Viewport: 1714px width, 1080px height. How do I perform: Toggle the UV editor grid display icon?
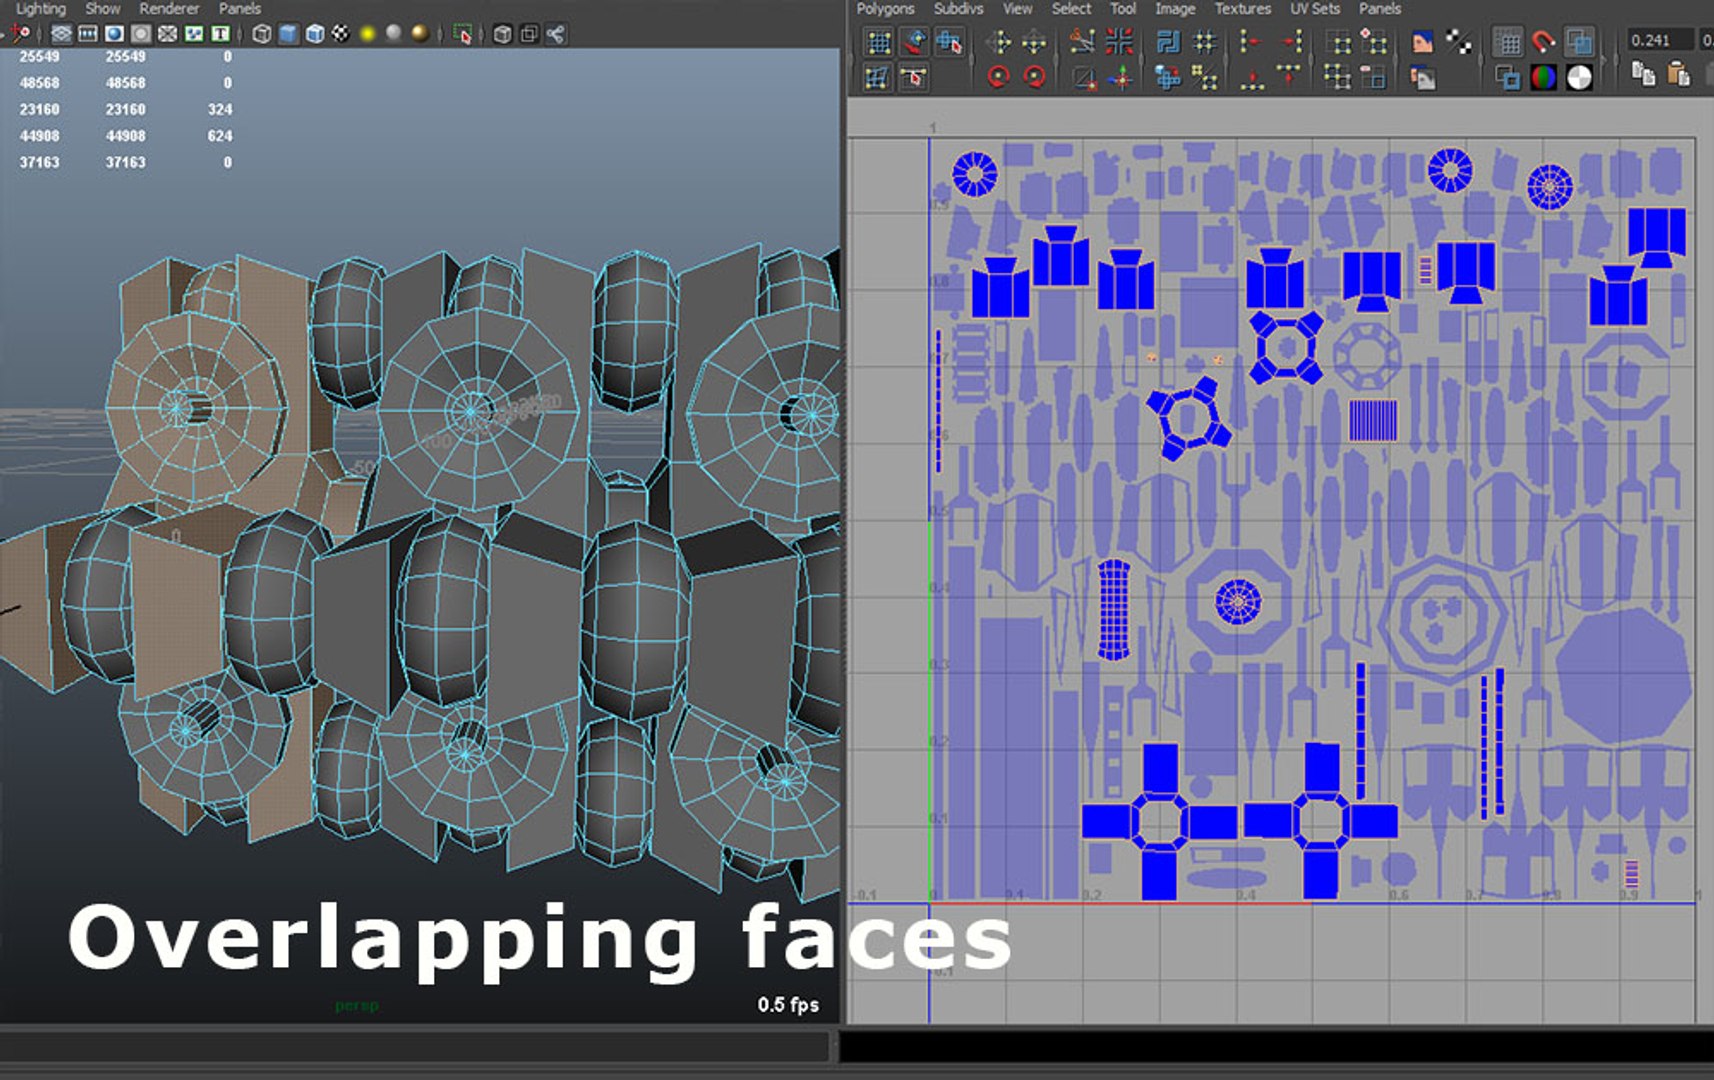point(1508,42)
